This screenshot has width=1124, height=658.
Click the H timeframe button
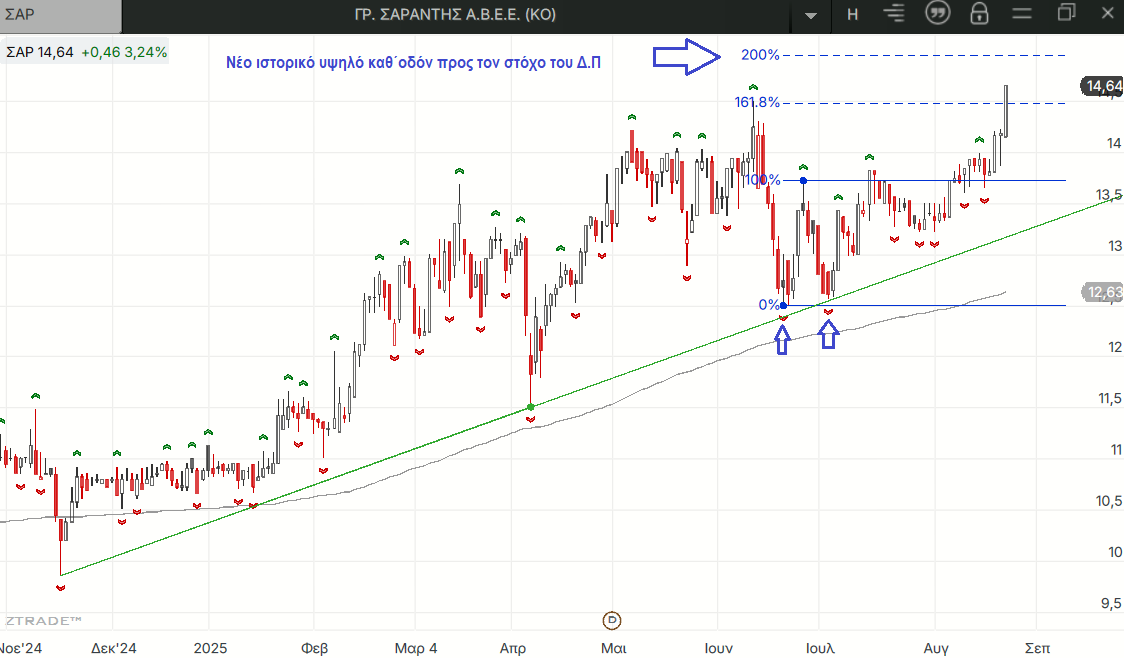tap(852, 14)
